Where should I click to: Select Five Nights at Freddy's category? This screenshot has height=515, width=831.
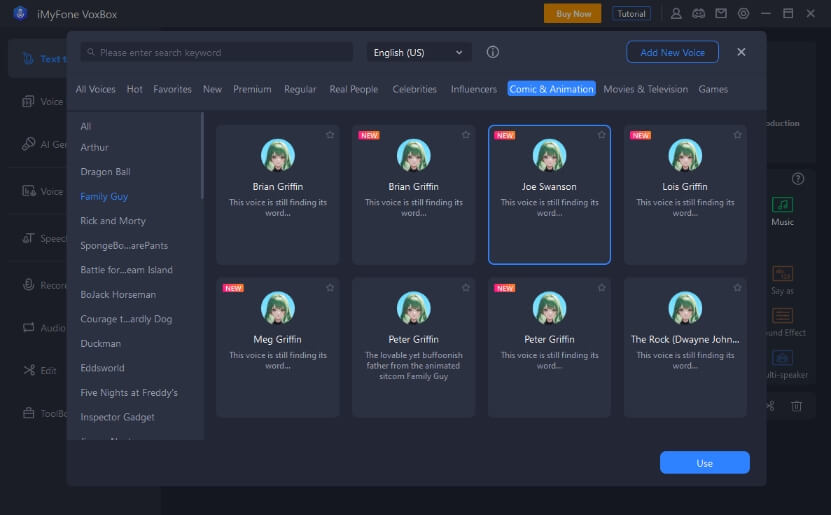(129, 393)
